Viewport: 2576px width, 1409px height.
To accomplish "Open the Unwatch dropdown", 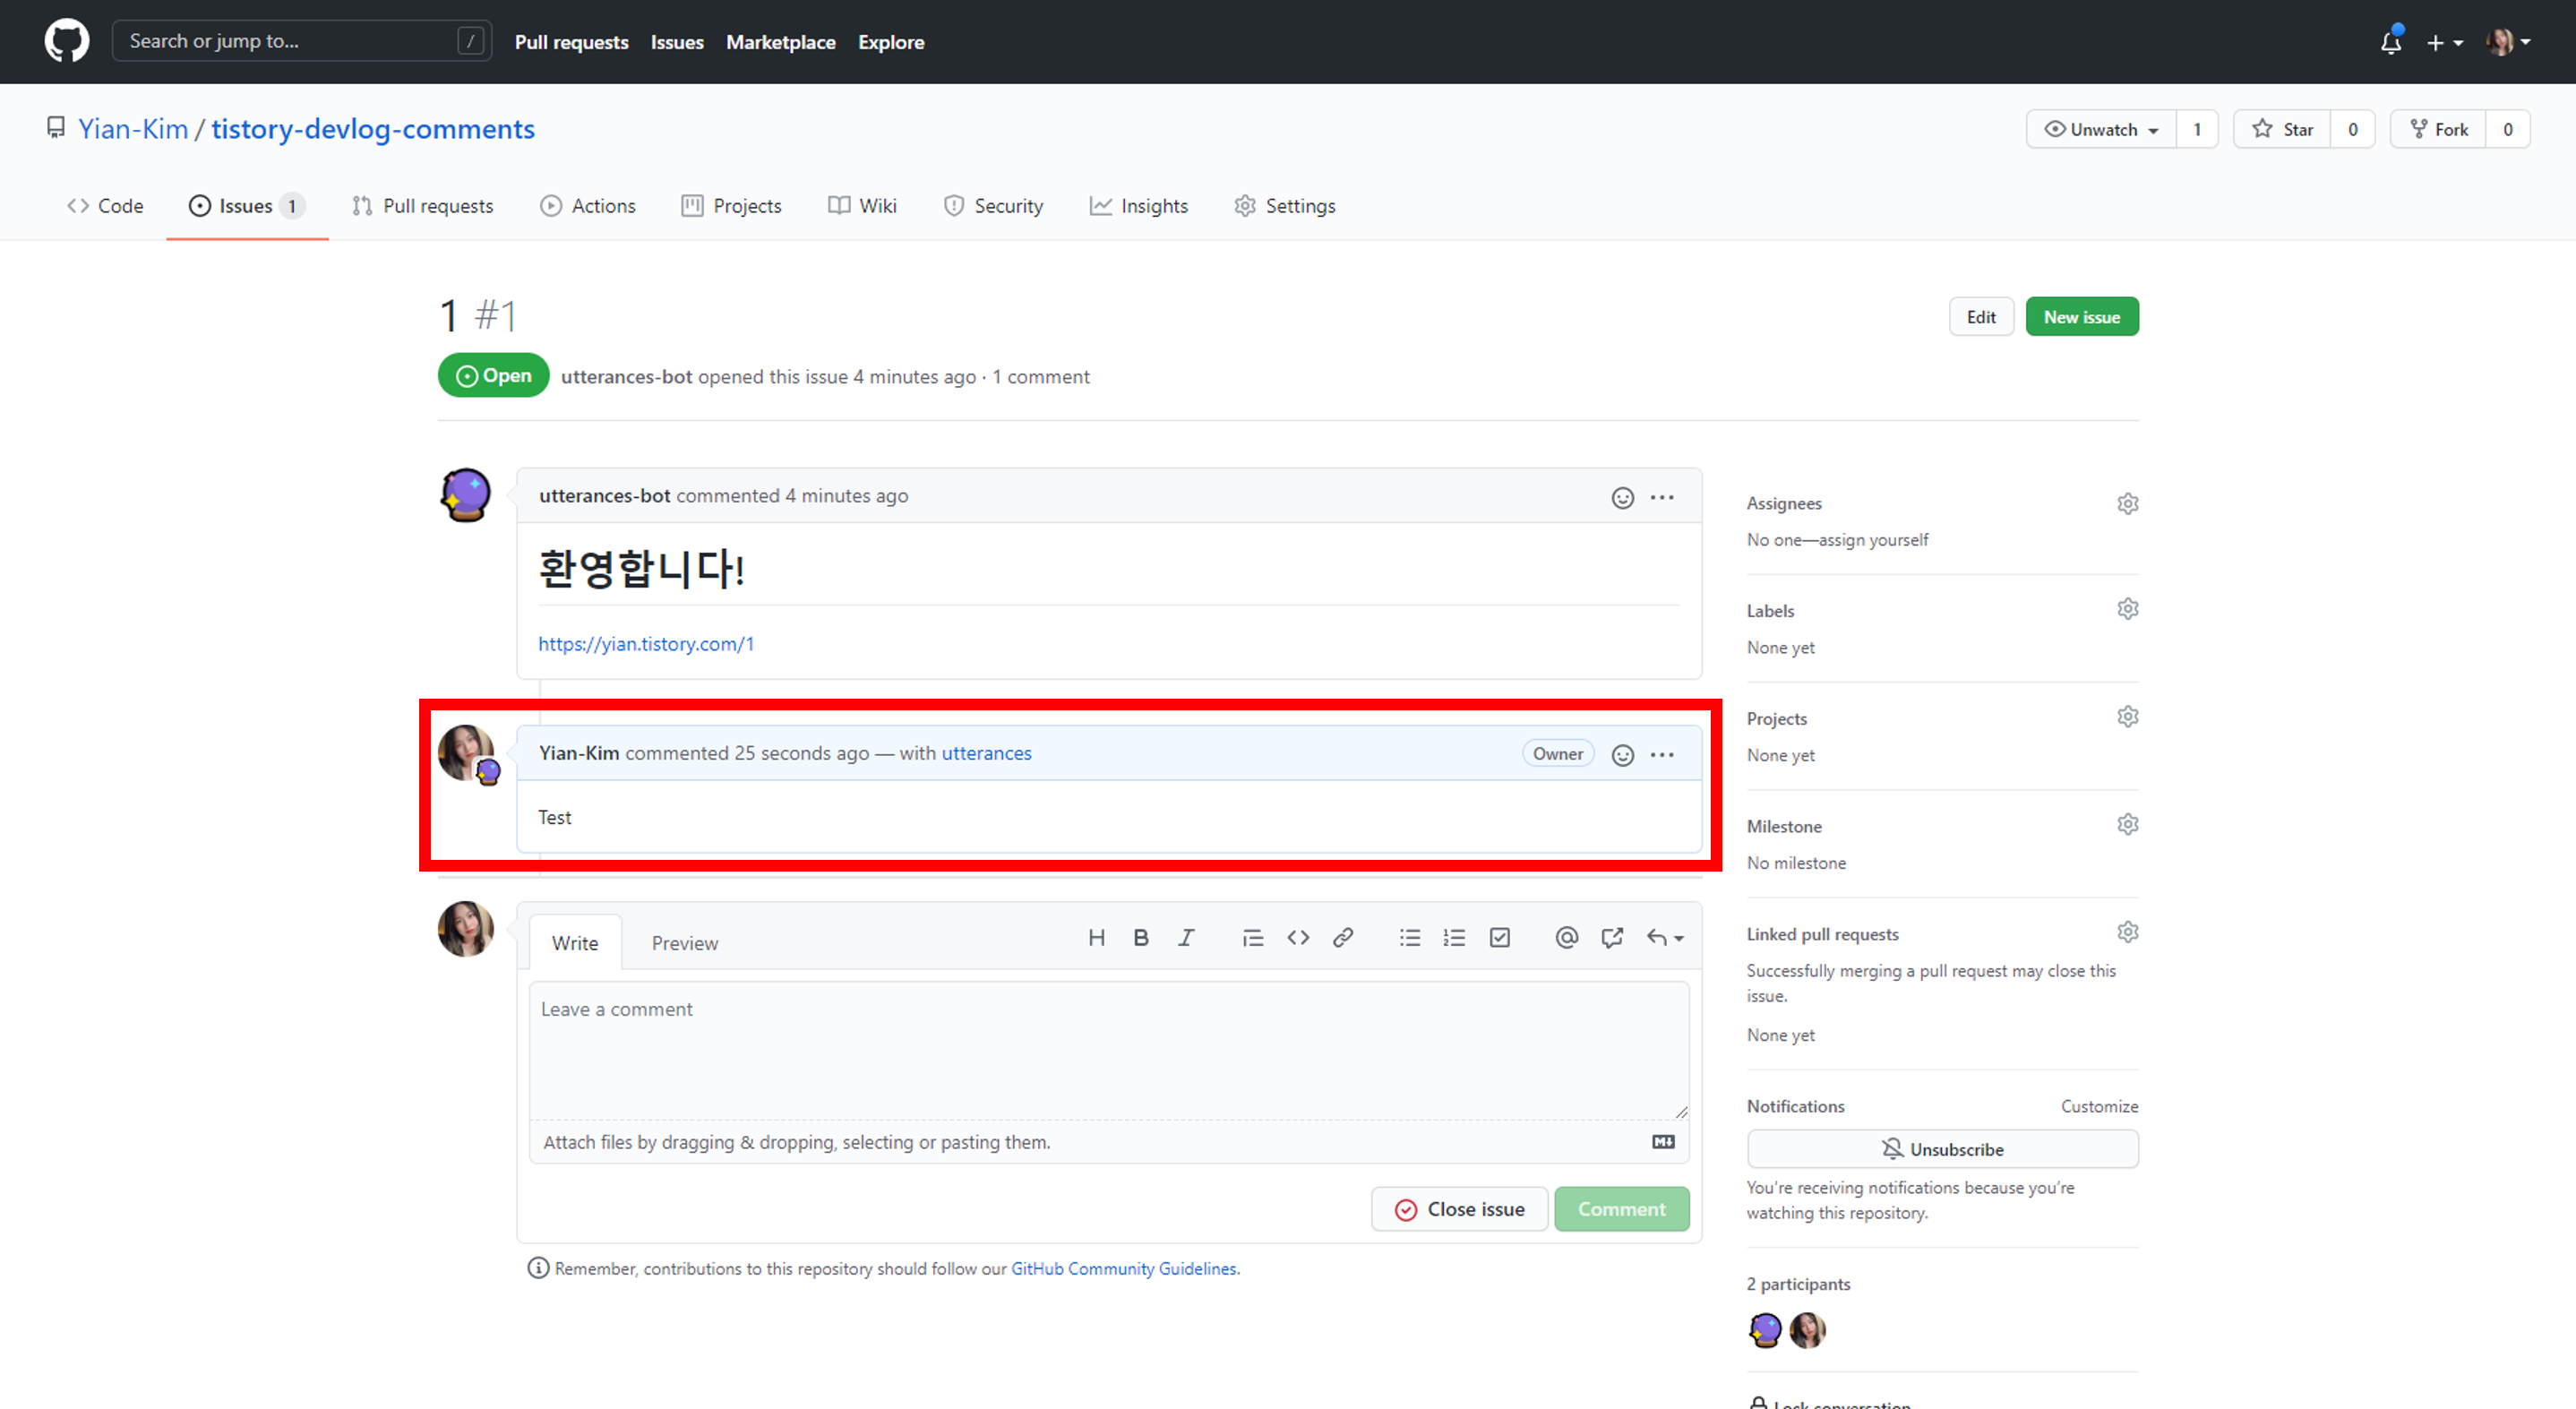I will 2101,129.
